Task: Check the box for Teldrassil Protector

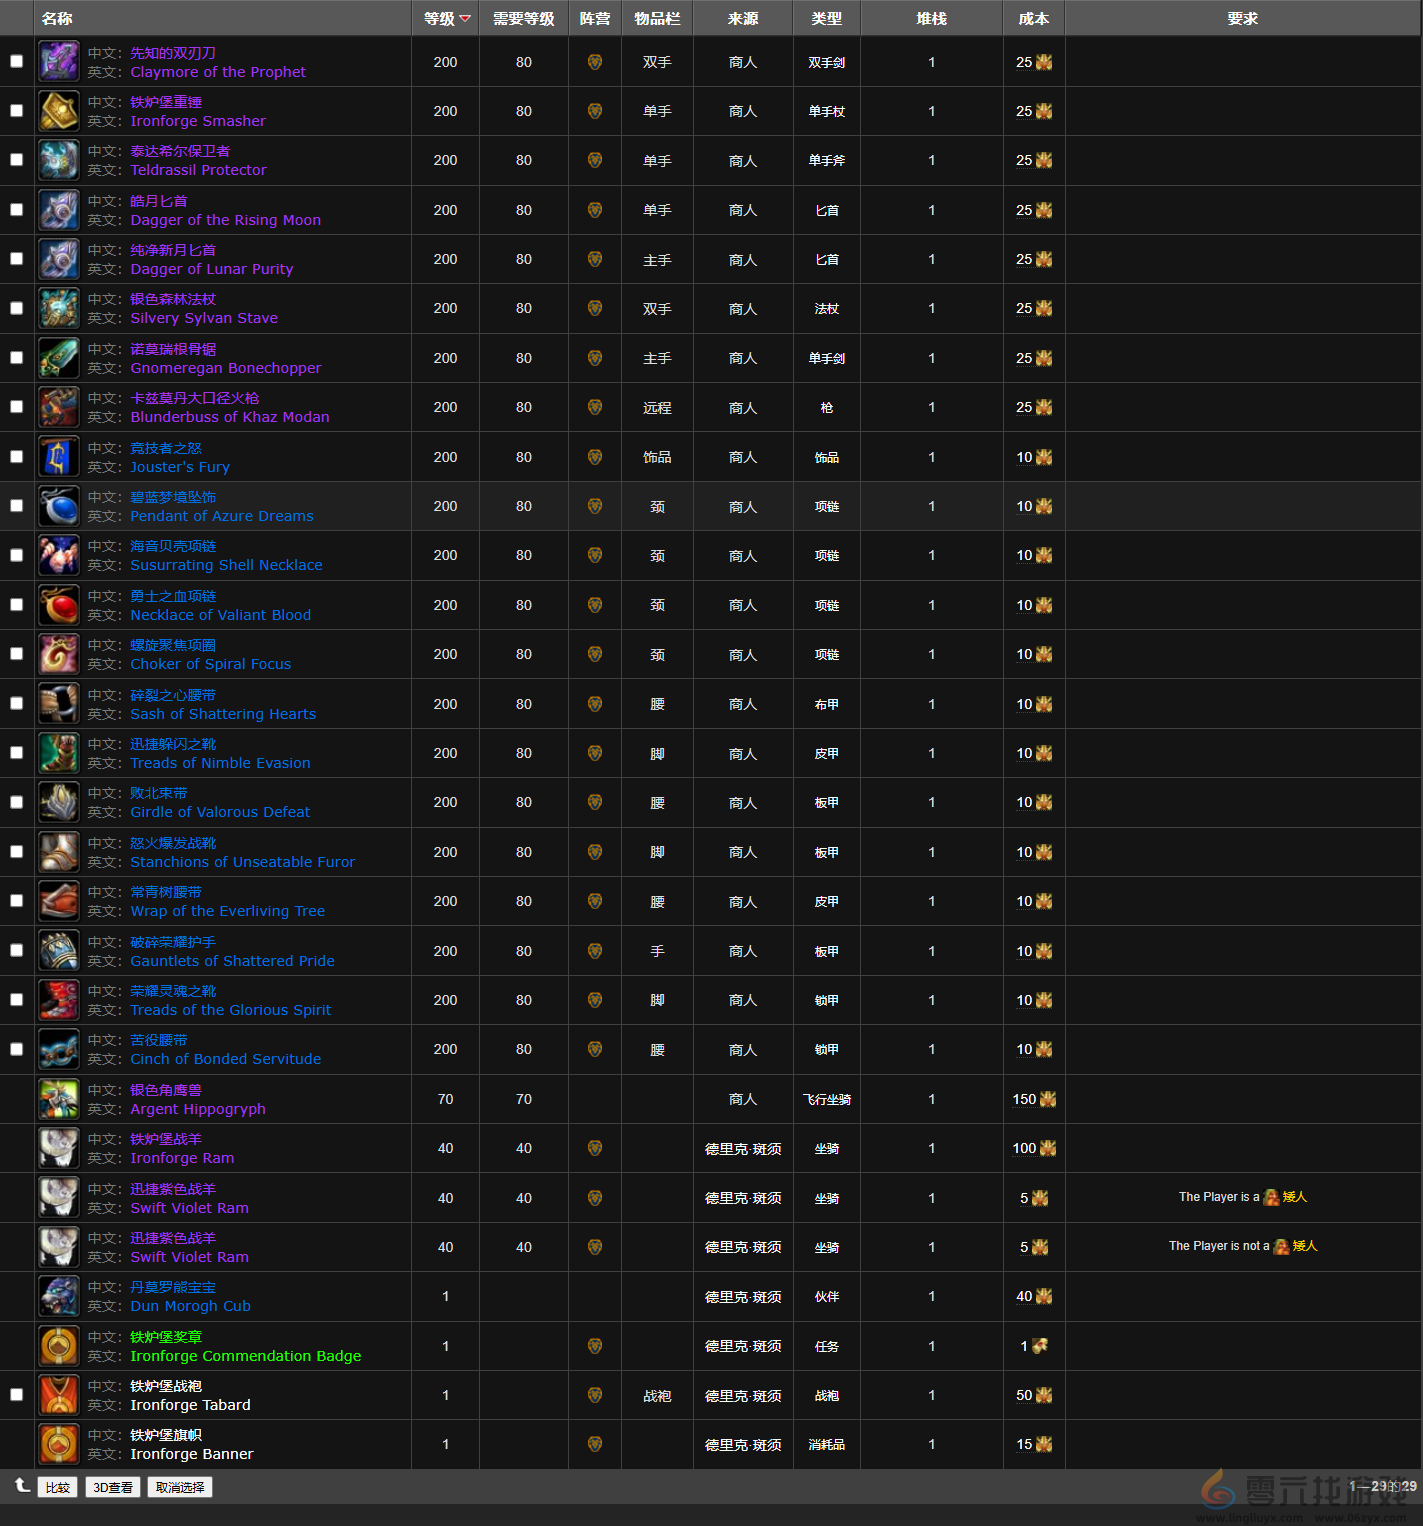Action: click(x=16, y=160)
